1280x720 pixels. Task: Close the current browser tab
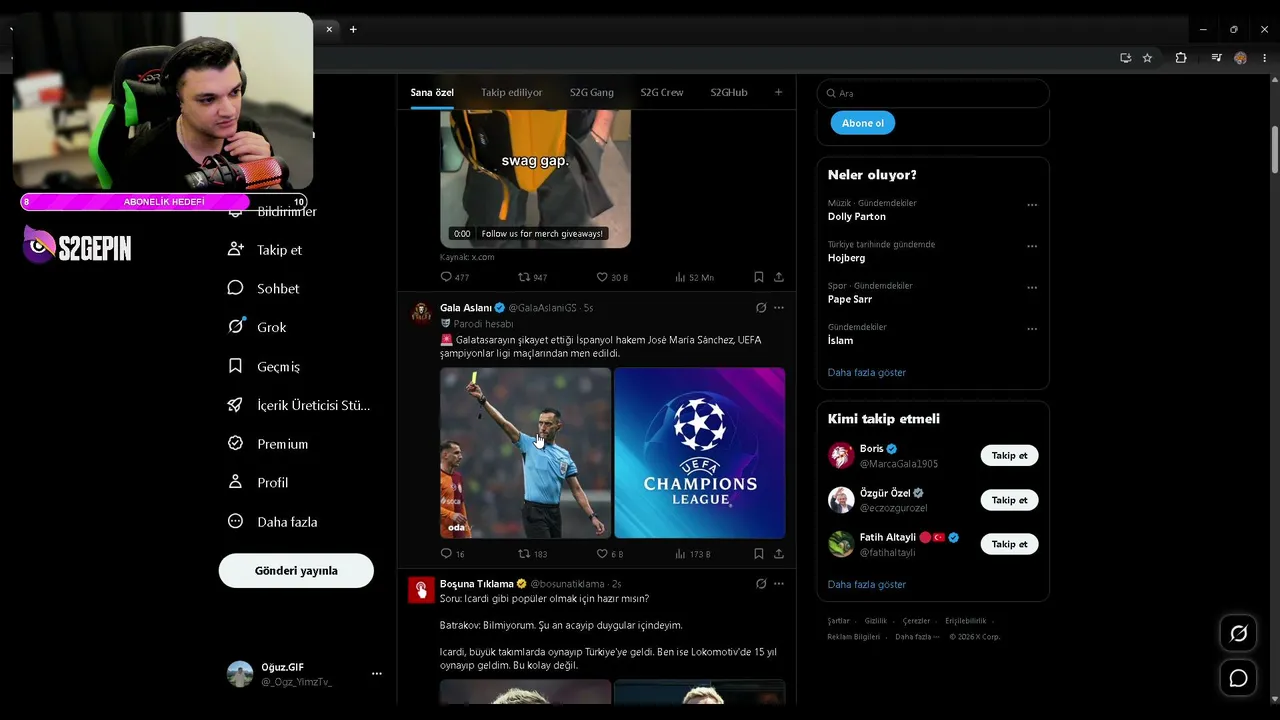(x=329, y=29)
